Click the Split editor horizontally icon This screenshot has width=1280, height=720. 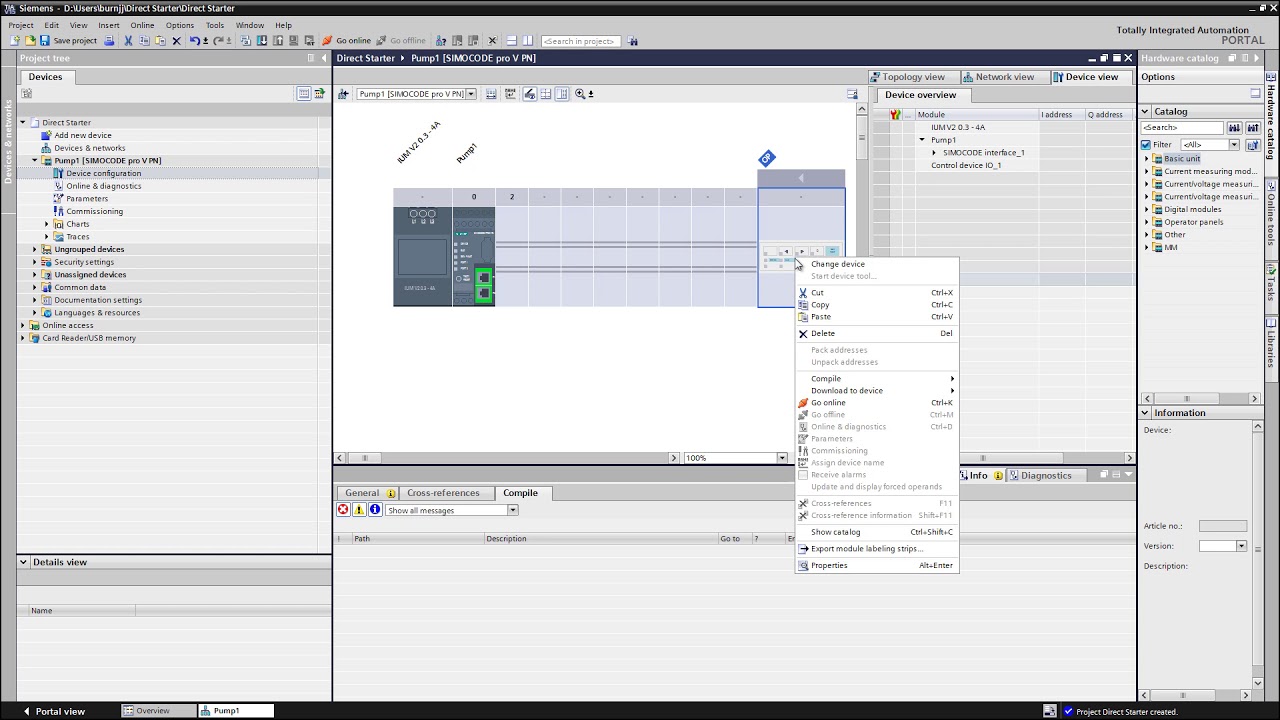tap(511, 41)
